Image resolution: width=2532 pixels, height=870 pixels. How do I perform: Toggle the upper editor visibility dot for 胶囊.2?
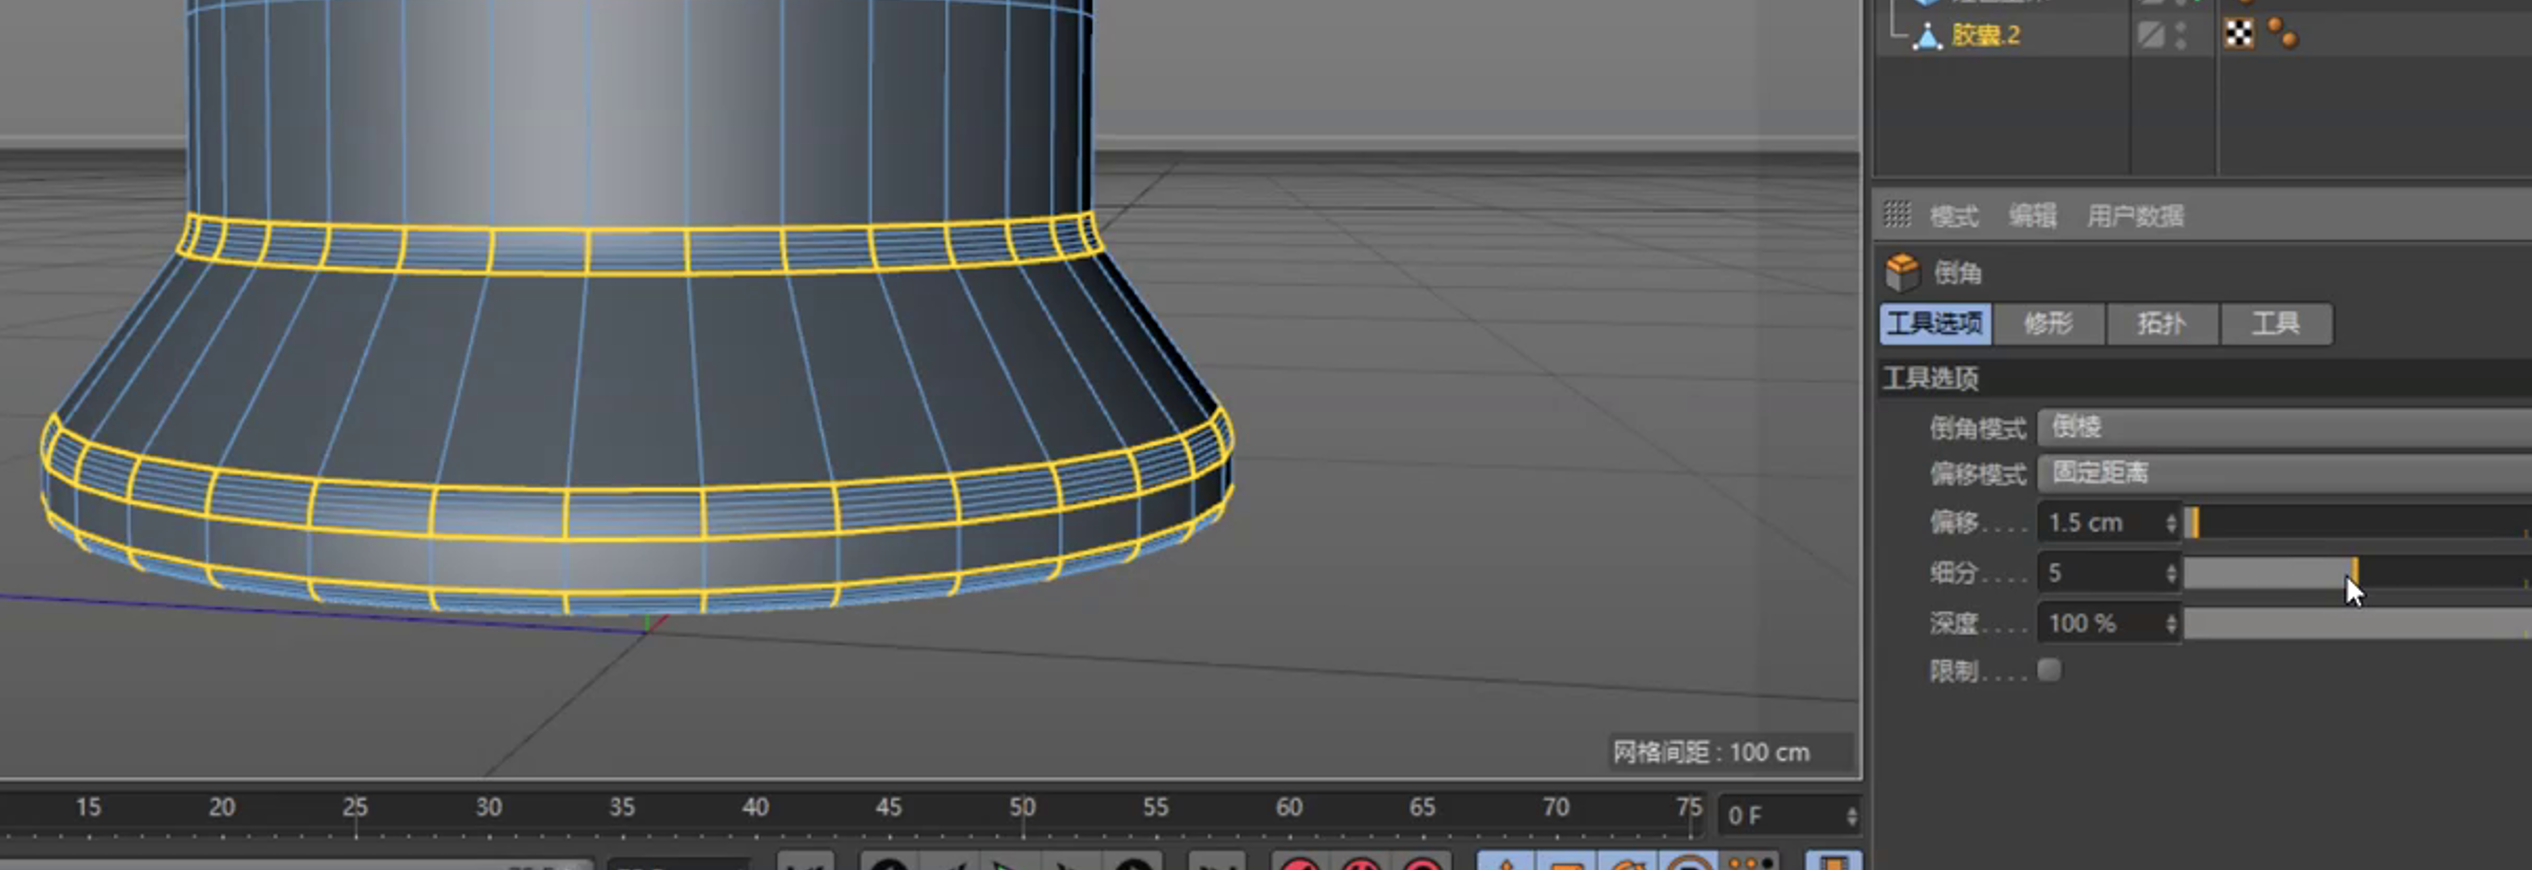2180,28
